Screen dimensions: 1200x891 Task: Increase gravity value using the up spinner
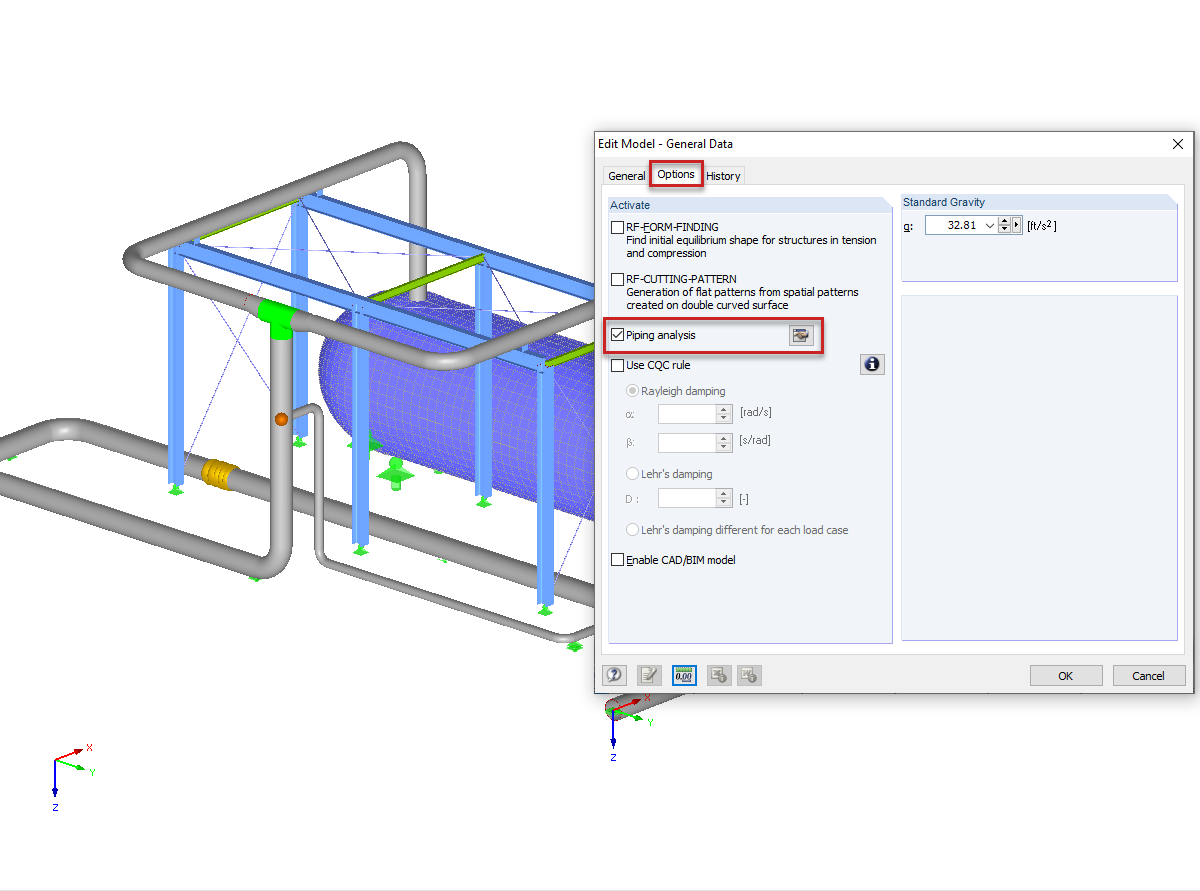pos(1004,220)
